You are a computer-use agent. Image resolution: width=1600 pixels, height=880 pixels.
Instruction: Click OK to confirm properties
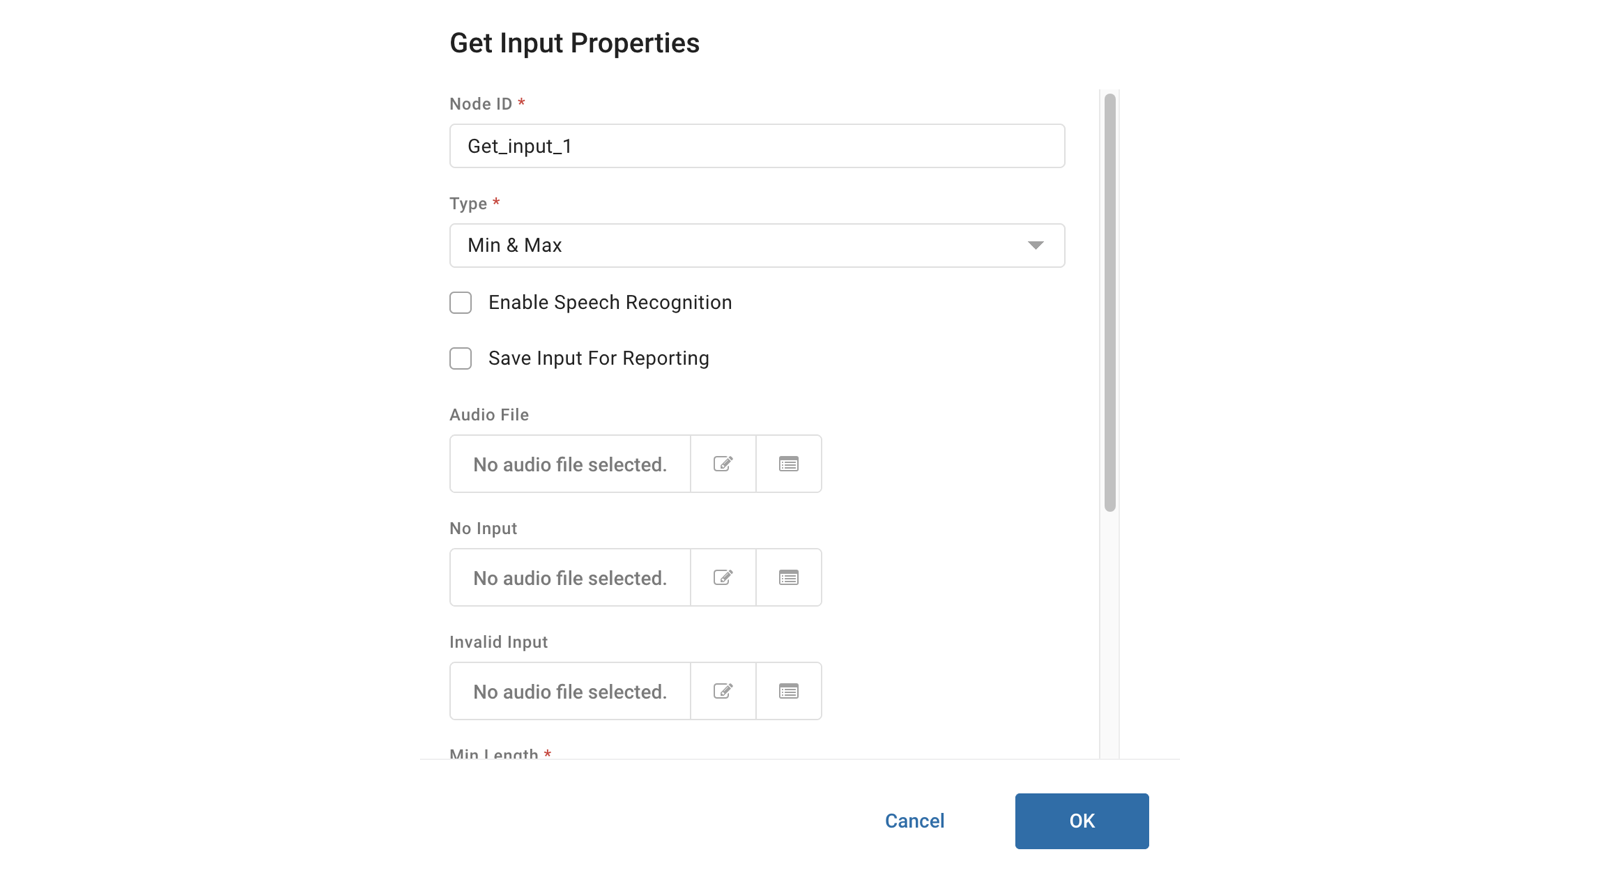[1081, 821]
